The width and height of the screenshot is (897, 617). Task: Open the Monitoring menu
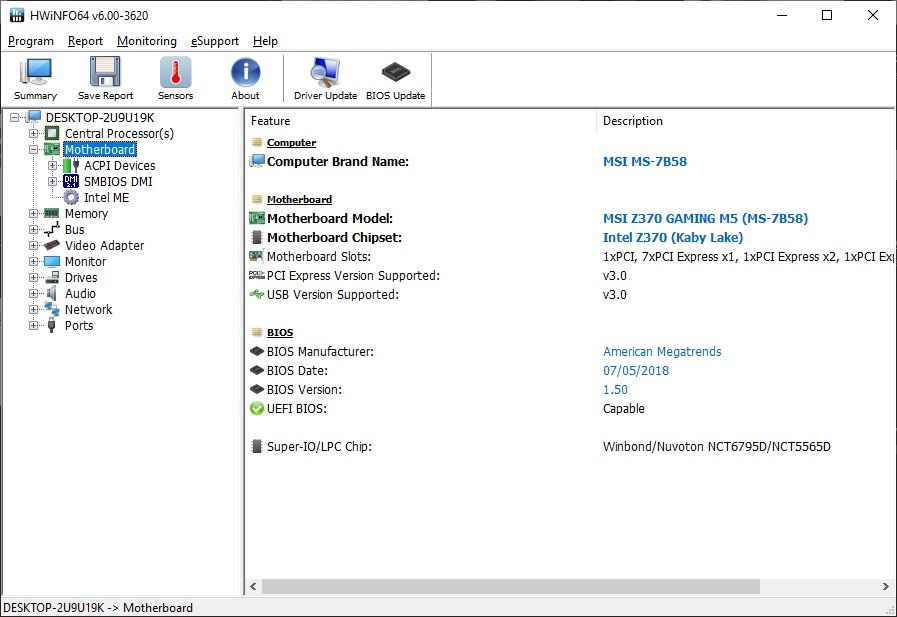click(x=147, y=41)
